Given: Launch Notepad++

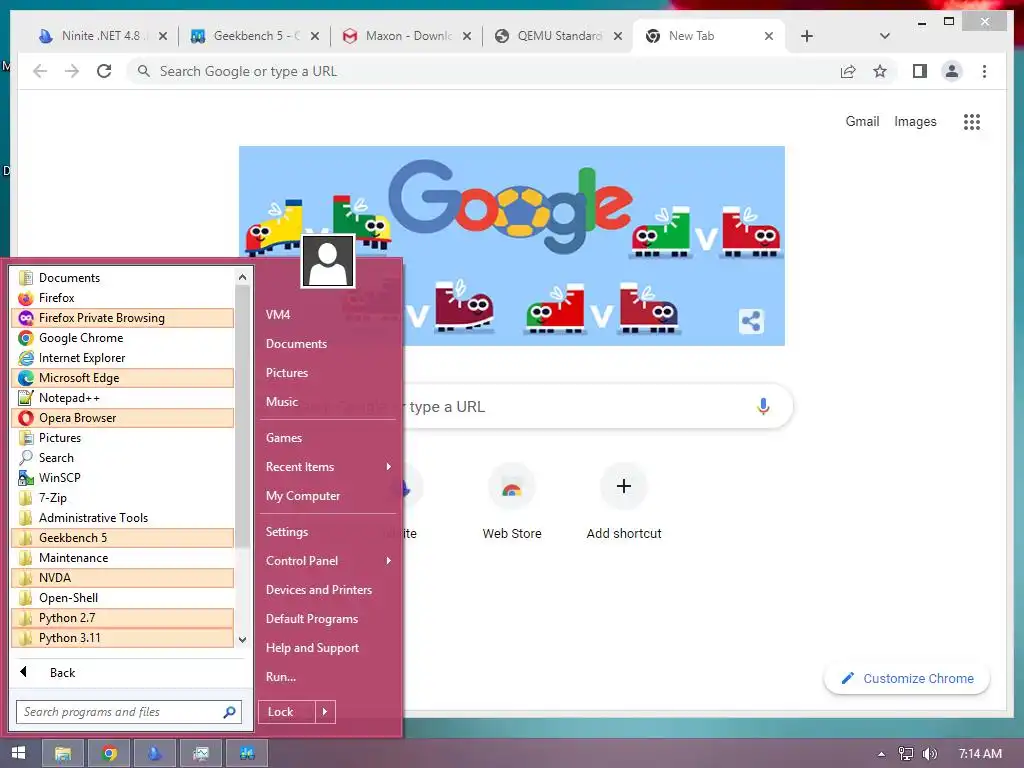Looking at the screenshot, I should (122, 398).
